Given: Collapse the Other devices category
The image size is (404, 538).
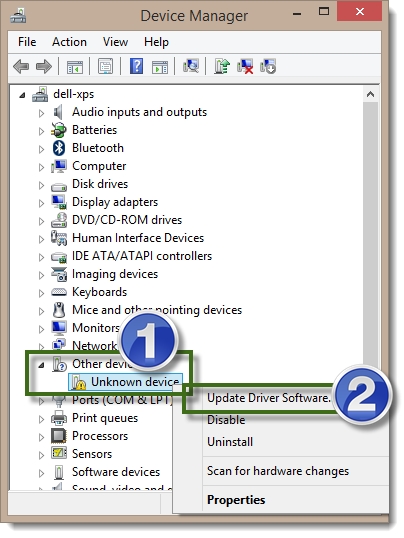Looking at the screenshot, I should (42, 365).
